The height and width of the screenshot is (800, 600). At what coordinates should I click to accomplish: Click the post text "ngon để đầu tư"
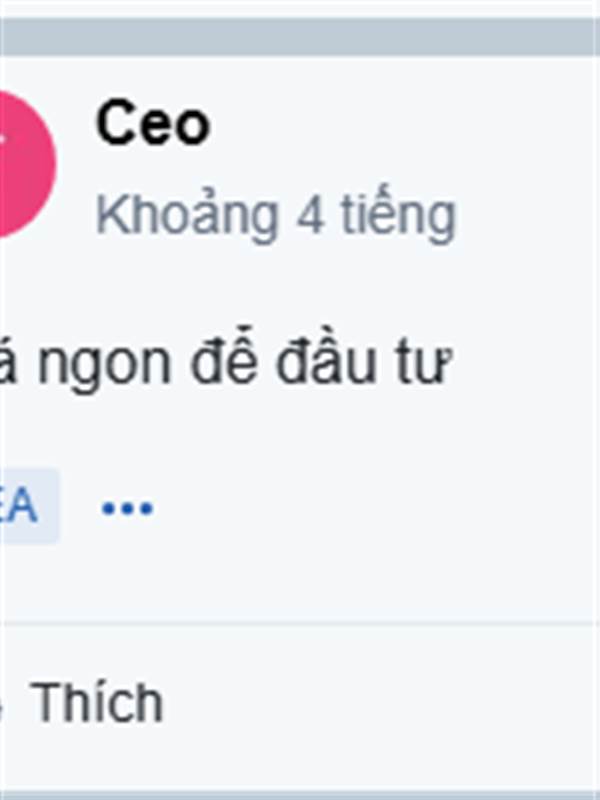(245, 362)
